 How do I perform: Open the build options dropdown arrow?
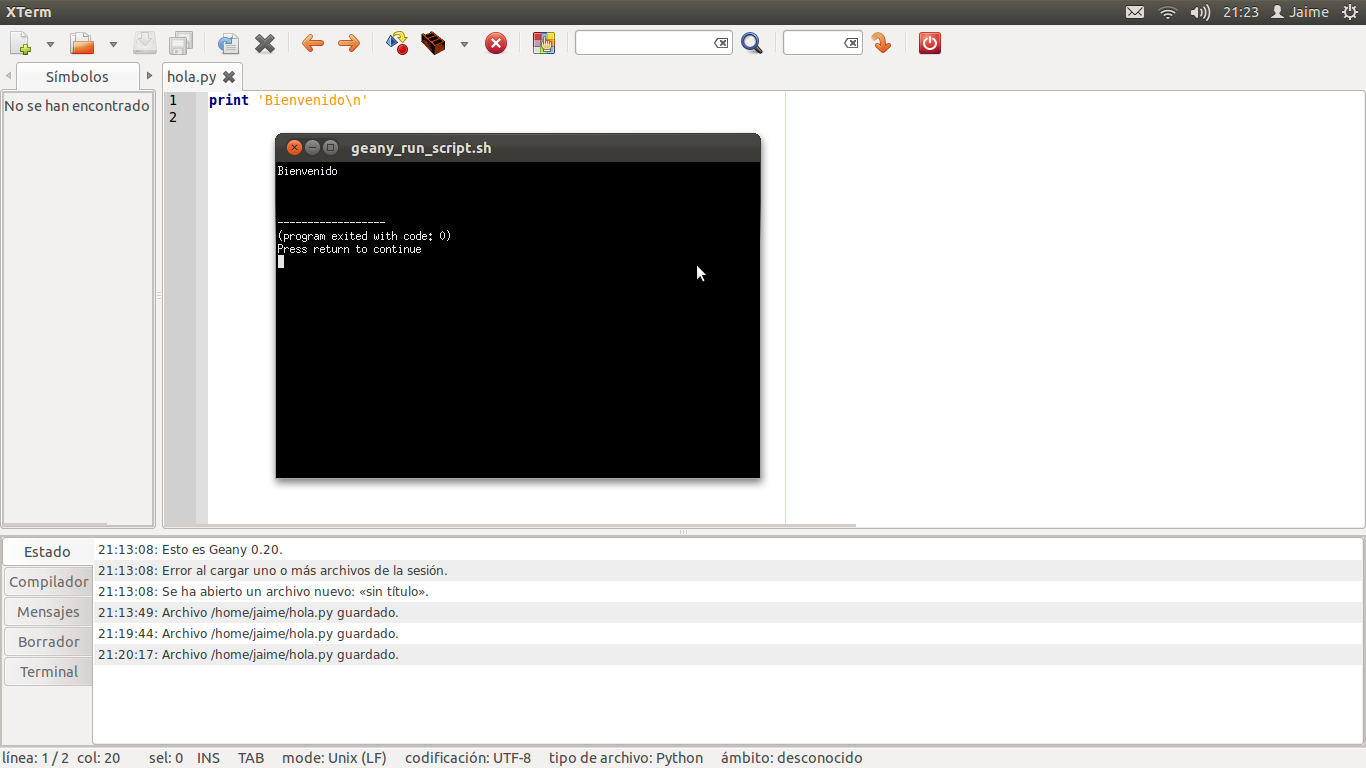coord(464,44)
